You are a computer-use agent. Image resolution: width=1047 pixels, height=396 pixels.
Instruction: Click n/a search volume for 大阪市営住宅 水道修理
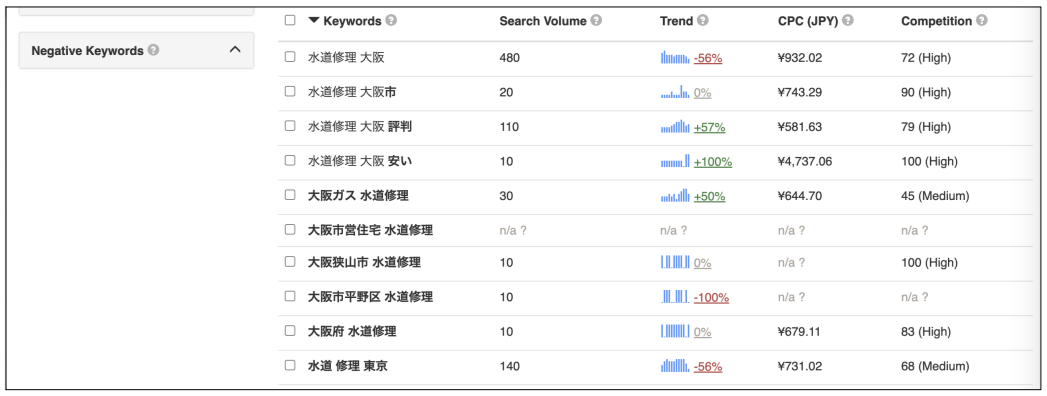[x=513, y=230]
